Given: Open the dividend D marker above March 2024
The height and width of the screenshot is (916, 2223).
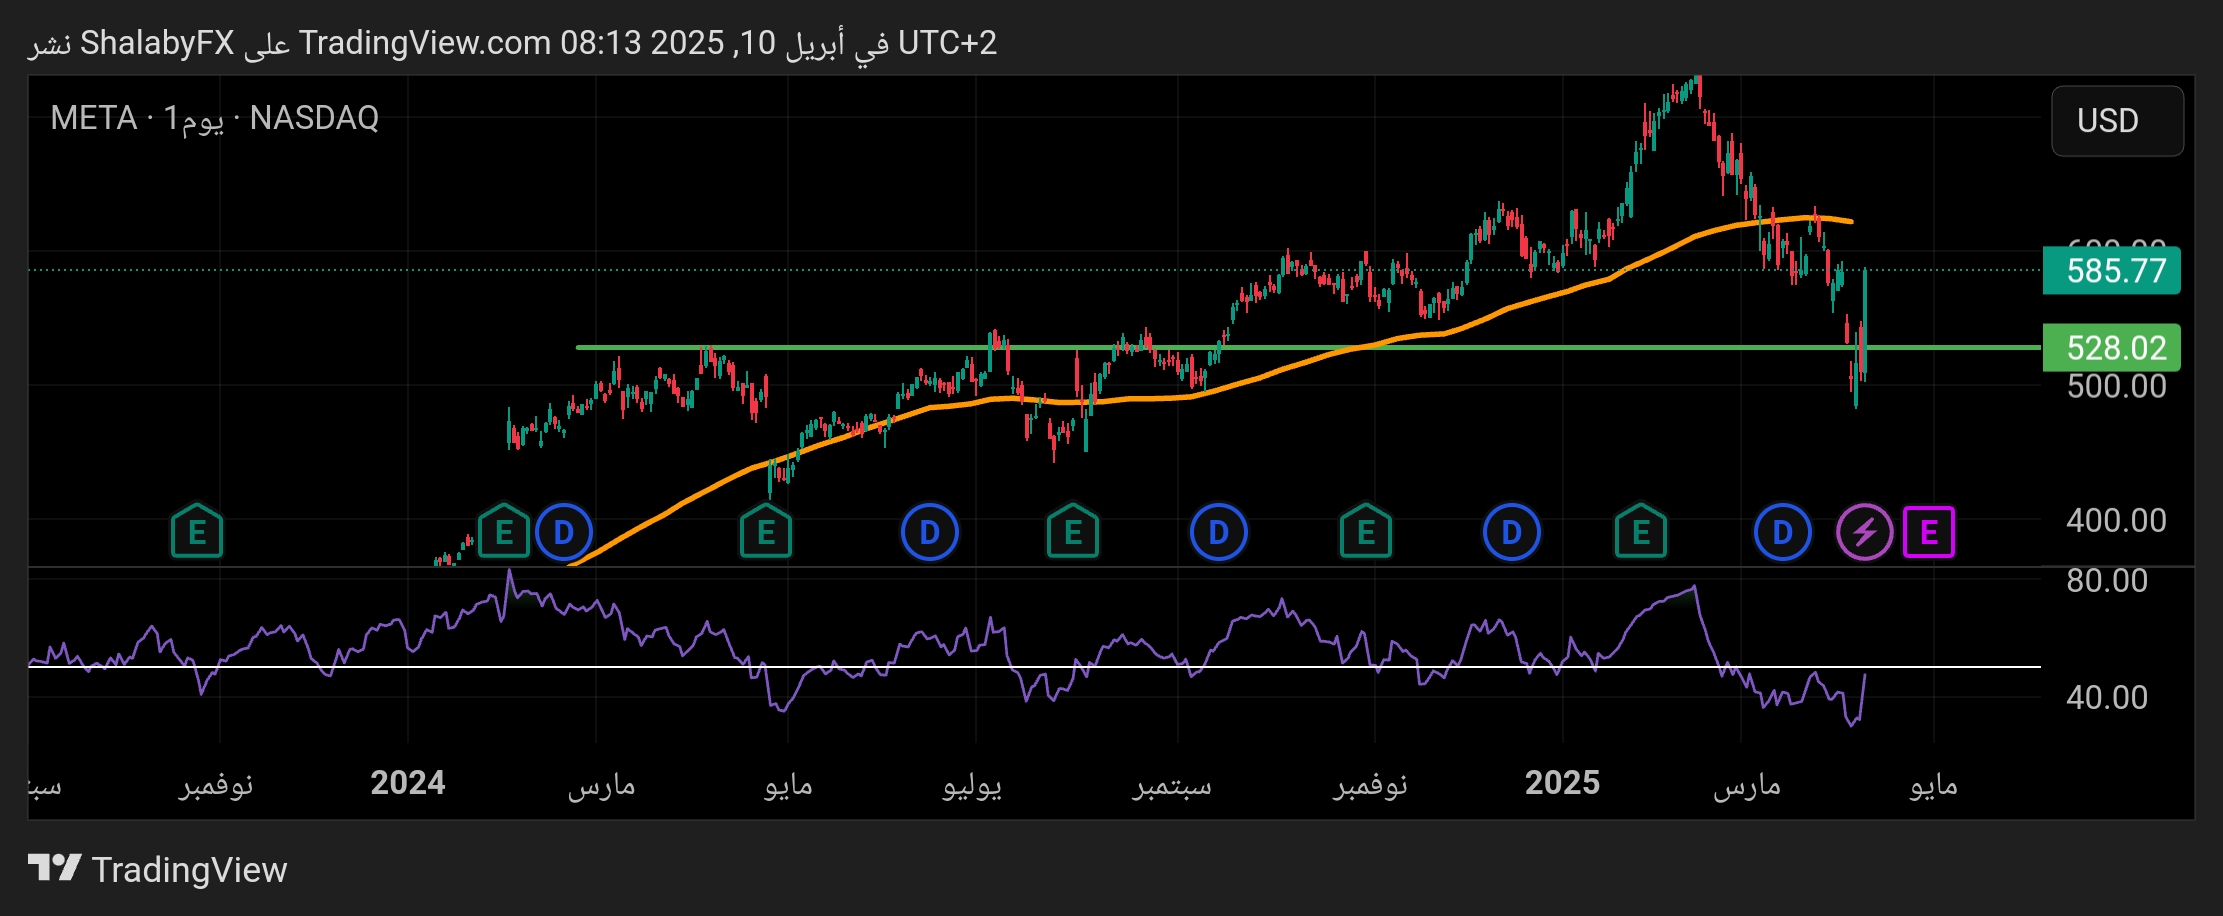Looking at the screenshot, I should pos(564,532).
